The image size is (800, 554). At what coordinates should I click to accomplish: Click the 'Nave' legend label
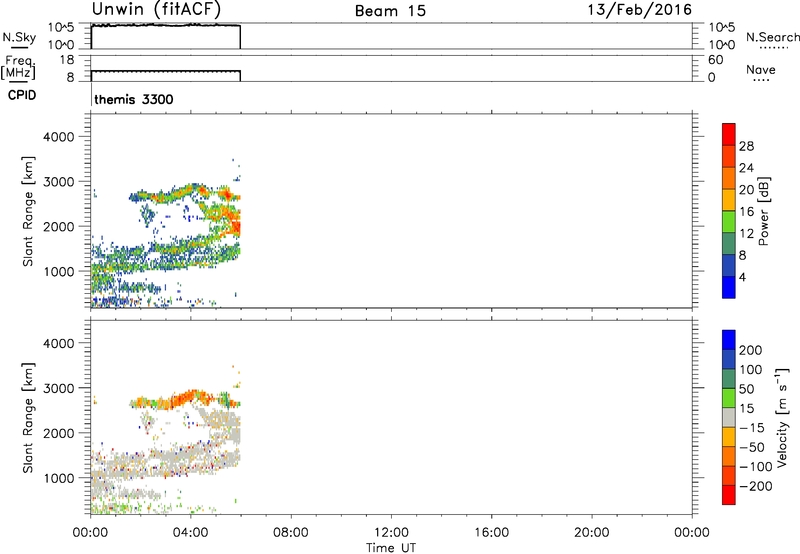[760, 70]
